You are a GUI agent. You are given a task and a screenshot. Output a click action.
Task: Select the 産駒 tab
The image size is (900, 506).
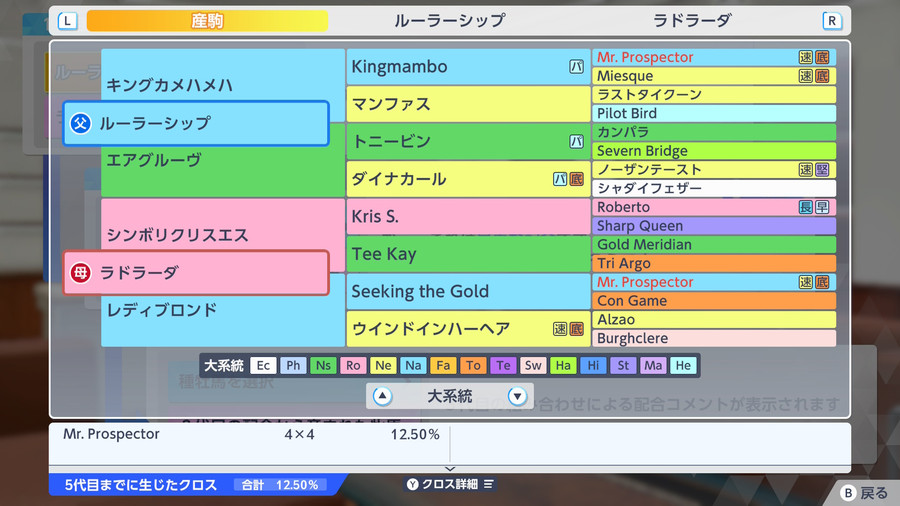[207, 21]
